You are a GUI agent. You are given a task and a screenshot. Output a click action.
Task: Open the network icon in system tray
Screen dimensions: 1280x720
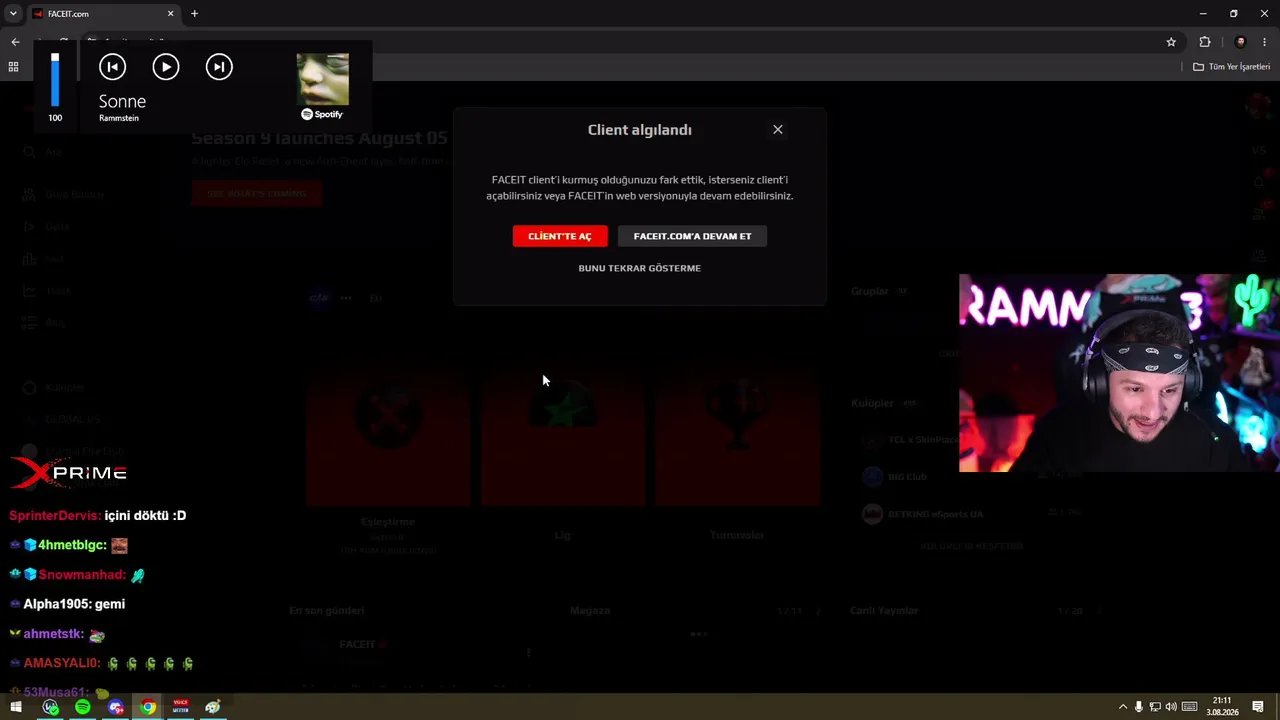(1155, 707)
